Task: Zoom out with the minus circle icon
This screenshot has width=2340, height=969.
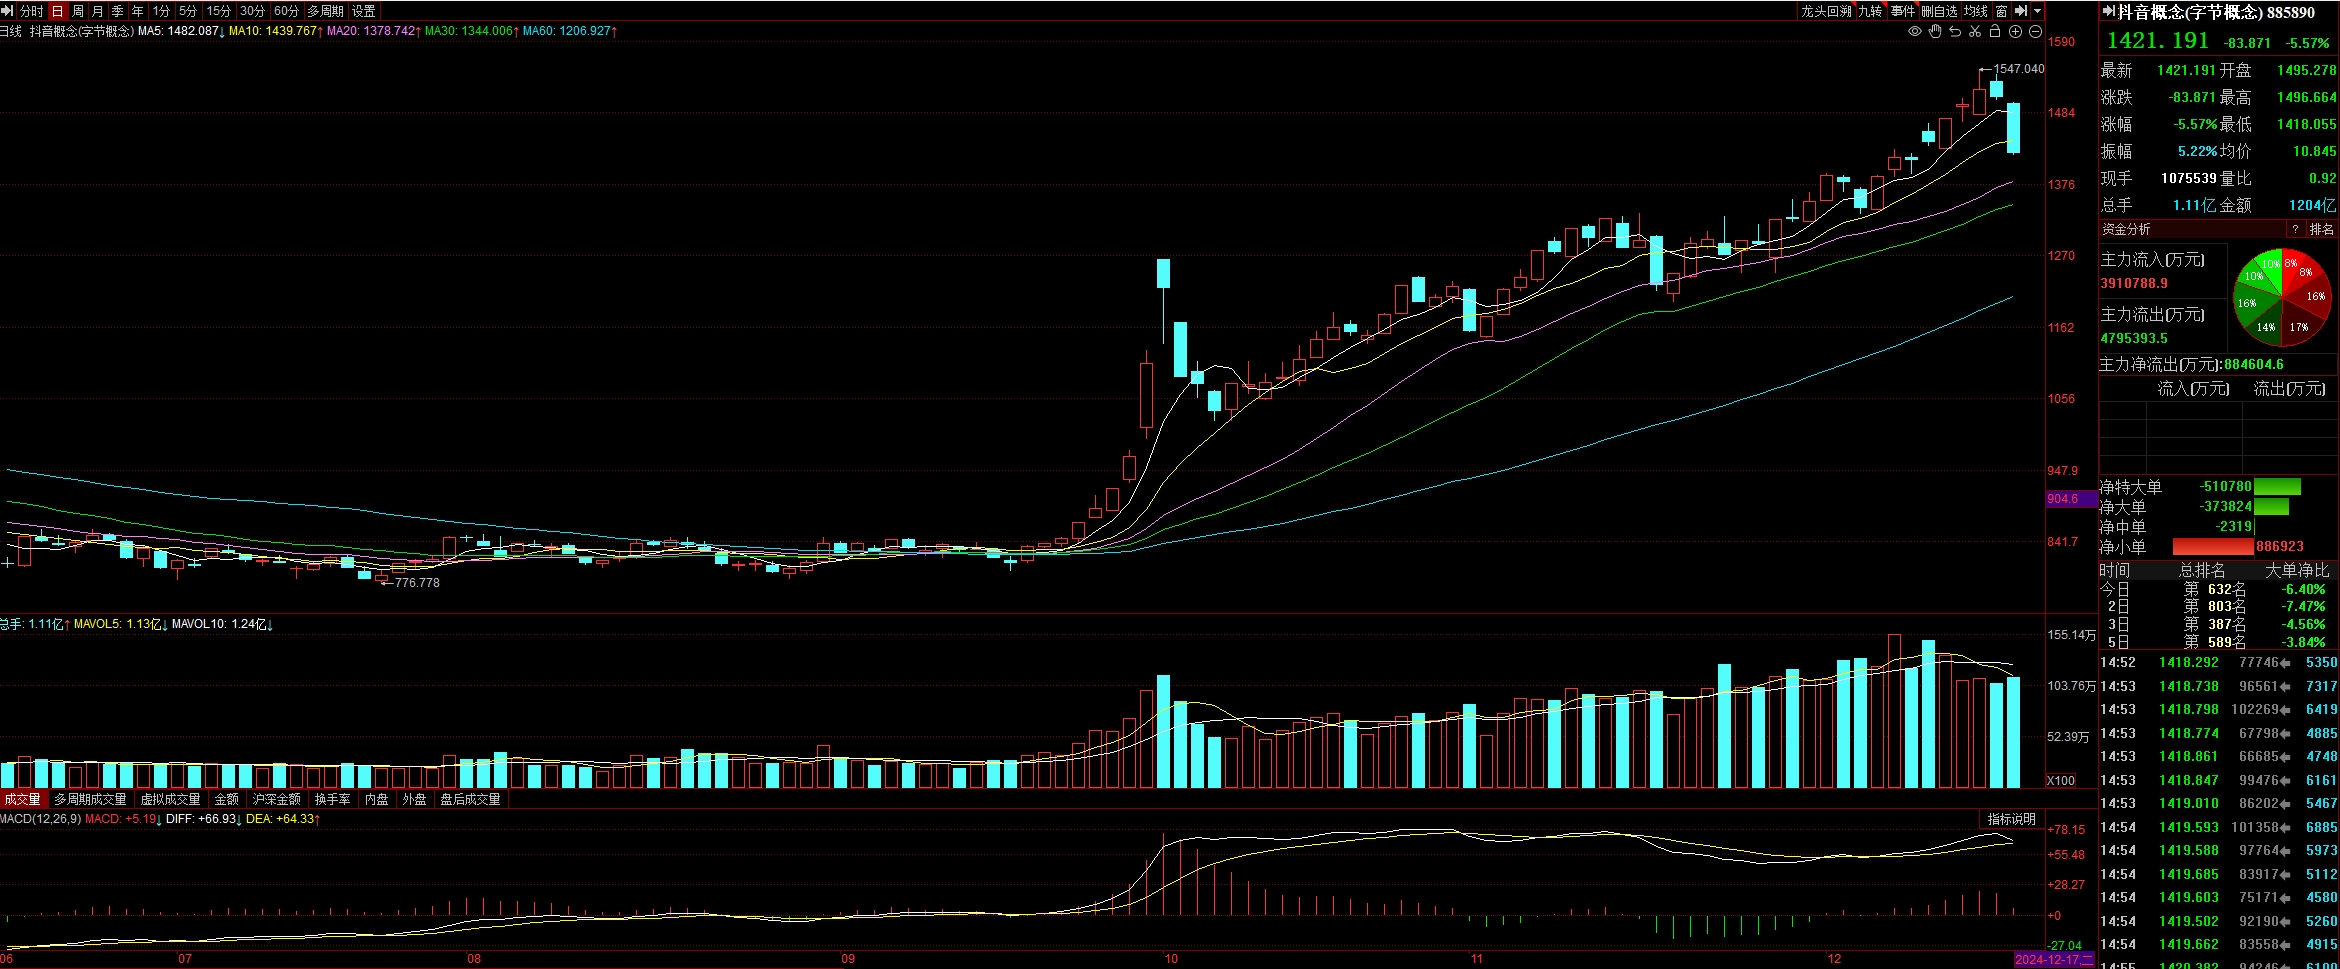Action: (x=2035, y=32)
